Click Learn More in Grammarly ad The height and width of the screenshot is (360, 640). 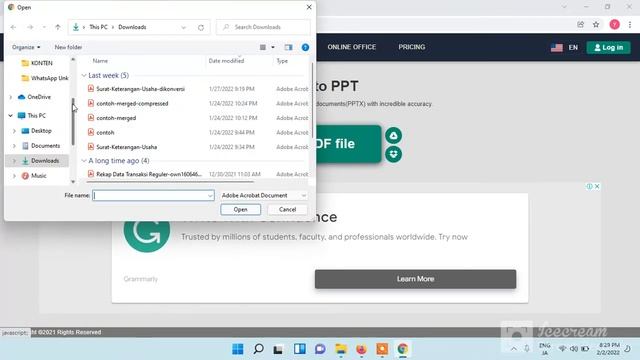point(415,279)
